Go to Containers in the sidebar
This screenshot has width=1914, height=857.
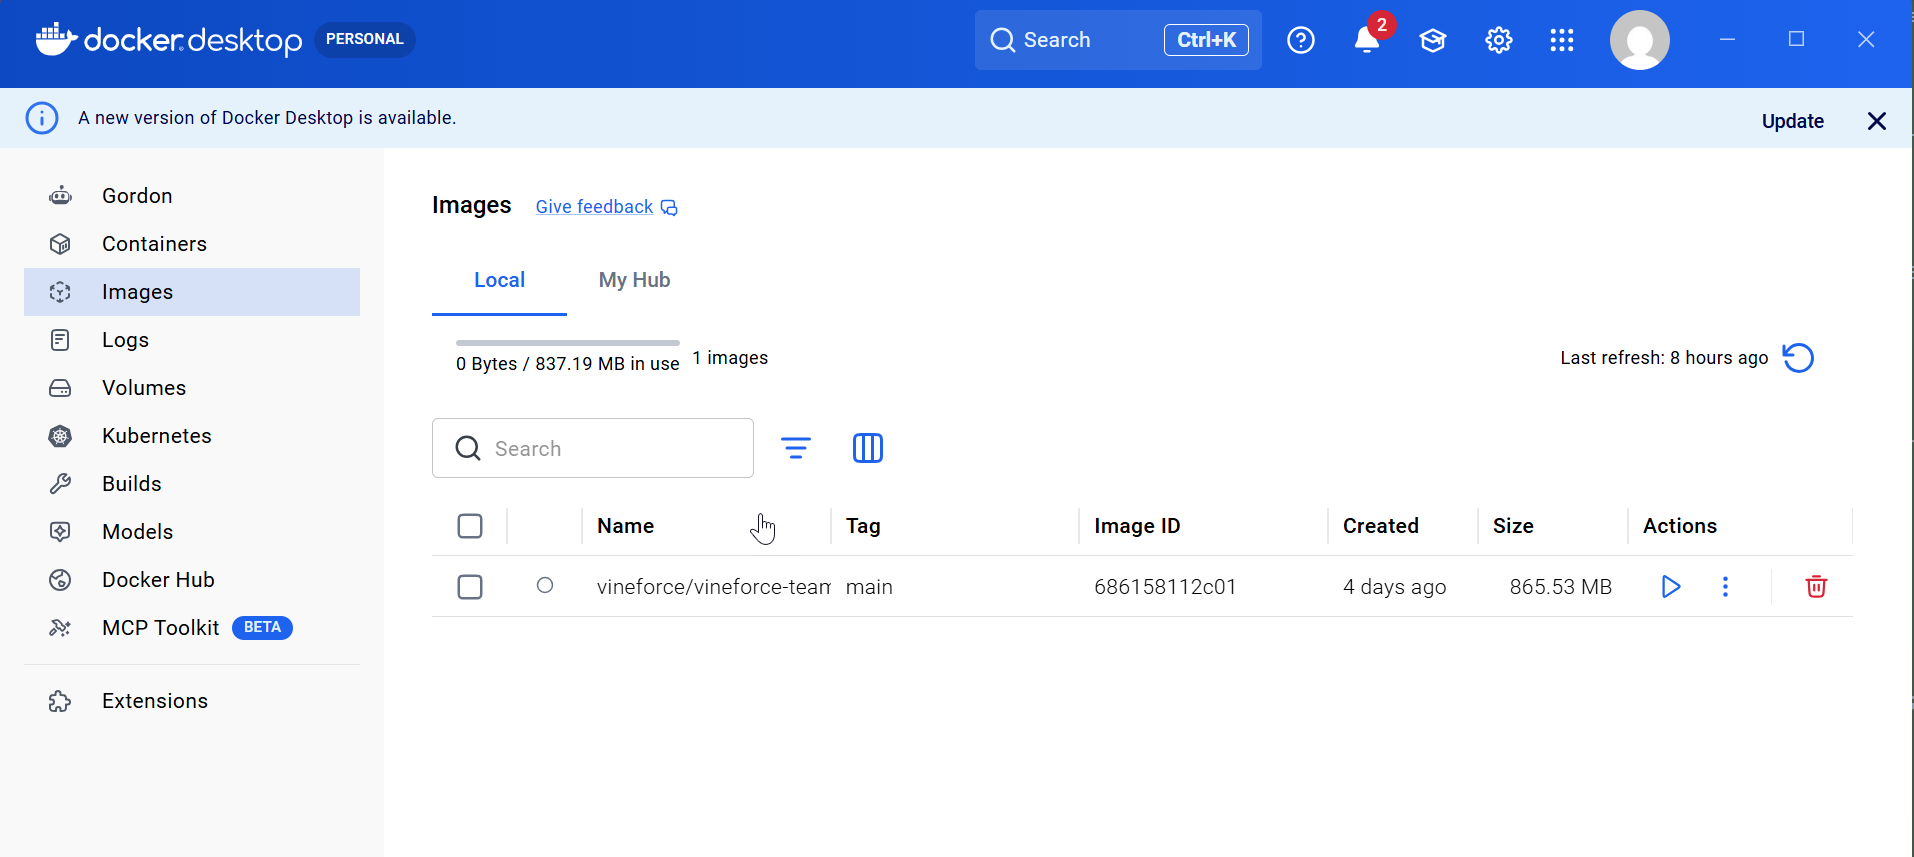(192, 244)
